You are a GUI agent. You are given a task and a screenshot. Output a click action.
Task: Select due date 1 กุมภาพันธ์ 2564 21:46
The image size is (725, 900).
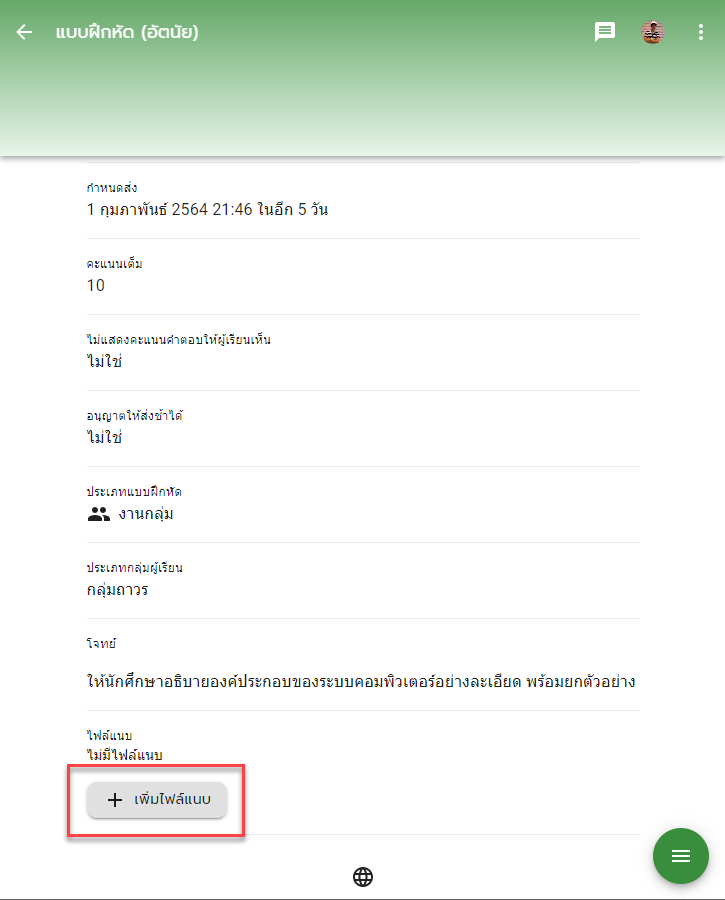tap(169, 210)
